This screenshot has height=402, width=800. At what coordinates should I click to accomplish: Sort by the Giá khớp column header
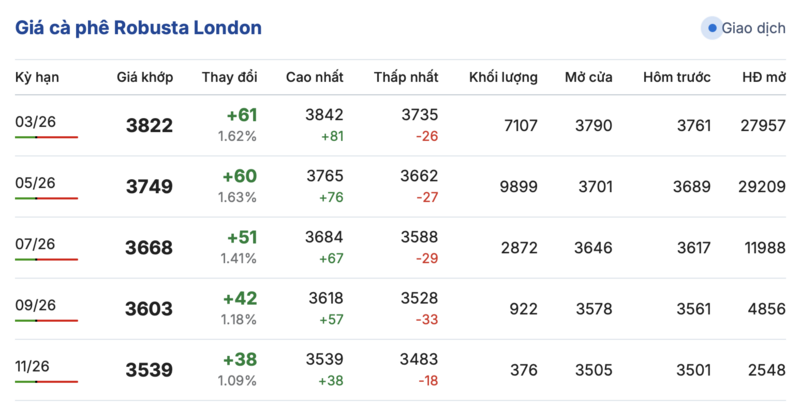coord(145,77)
